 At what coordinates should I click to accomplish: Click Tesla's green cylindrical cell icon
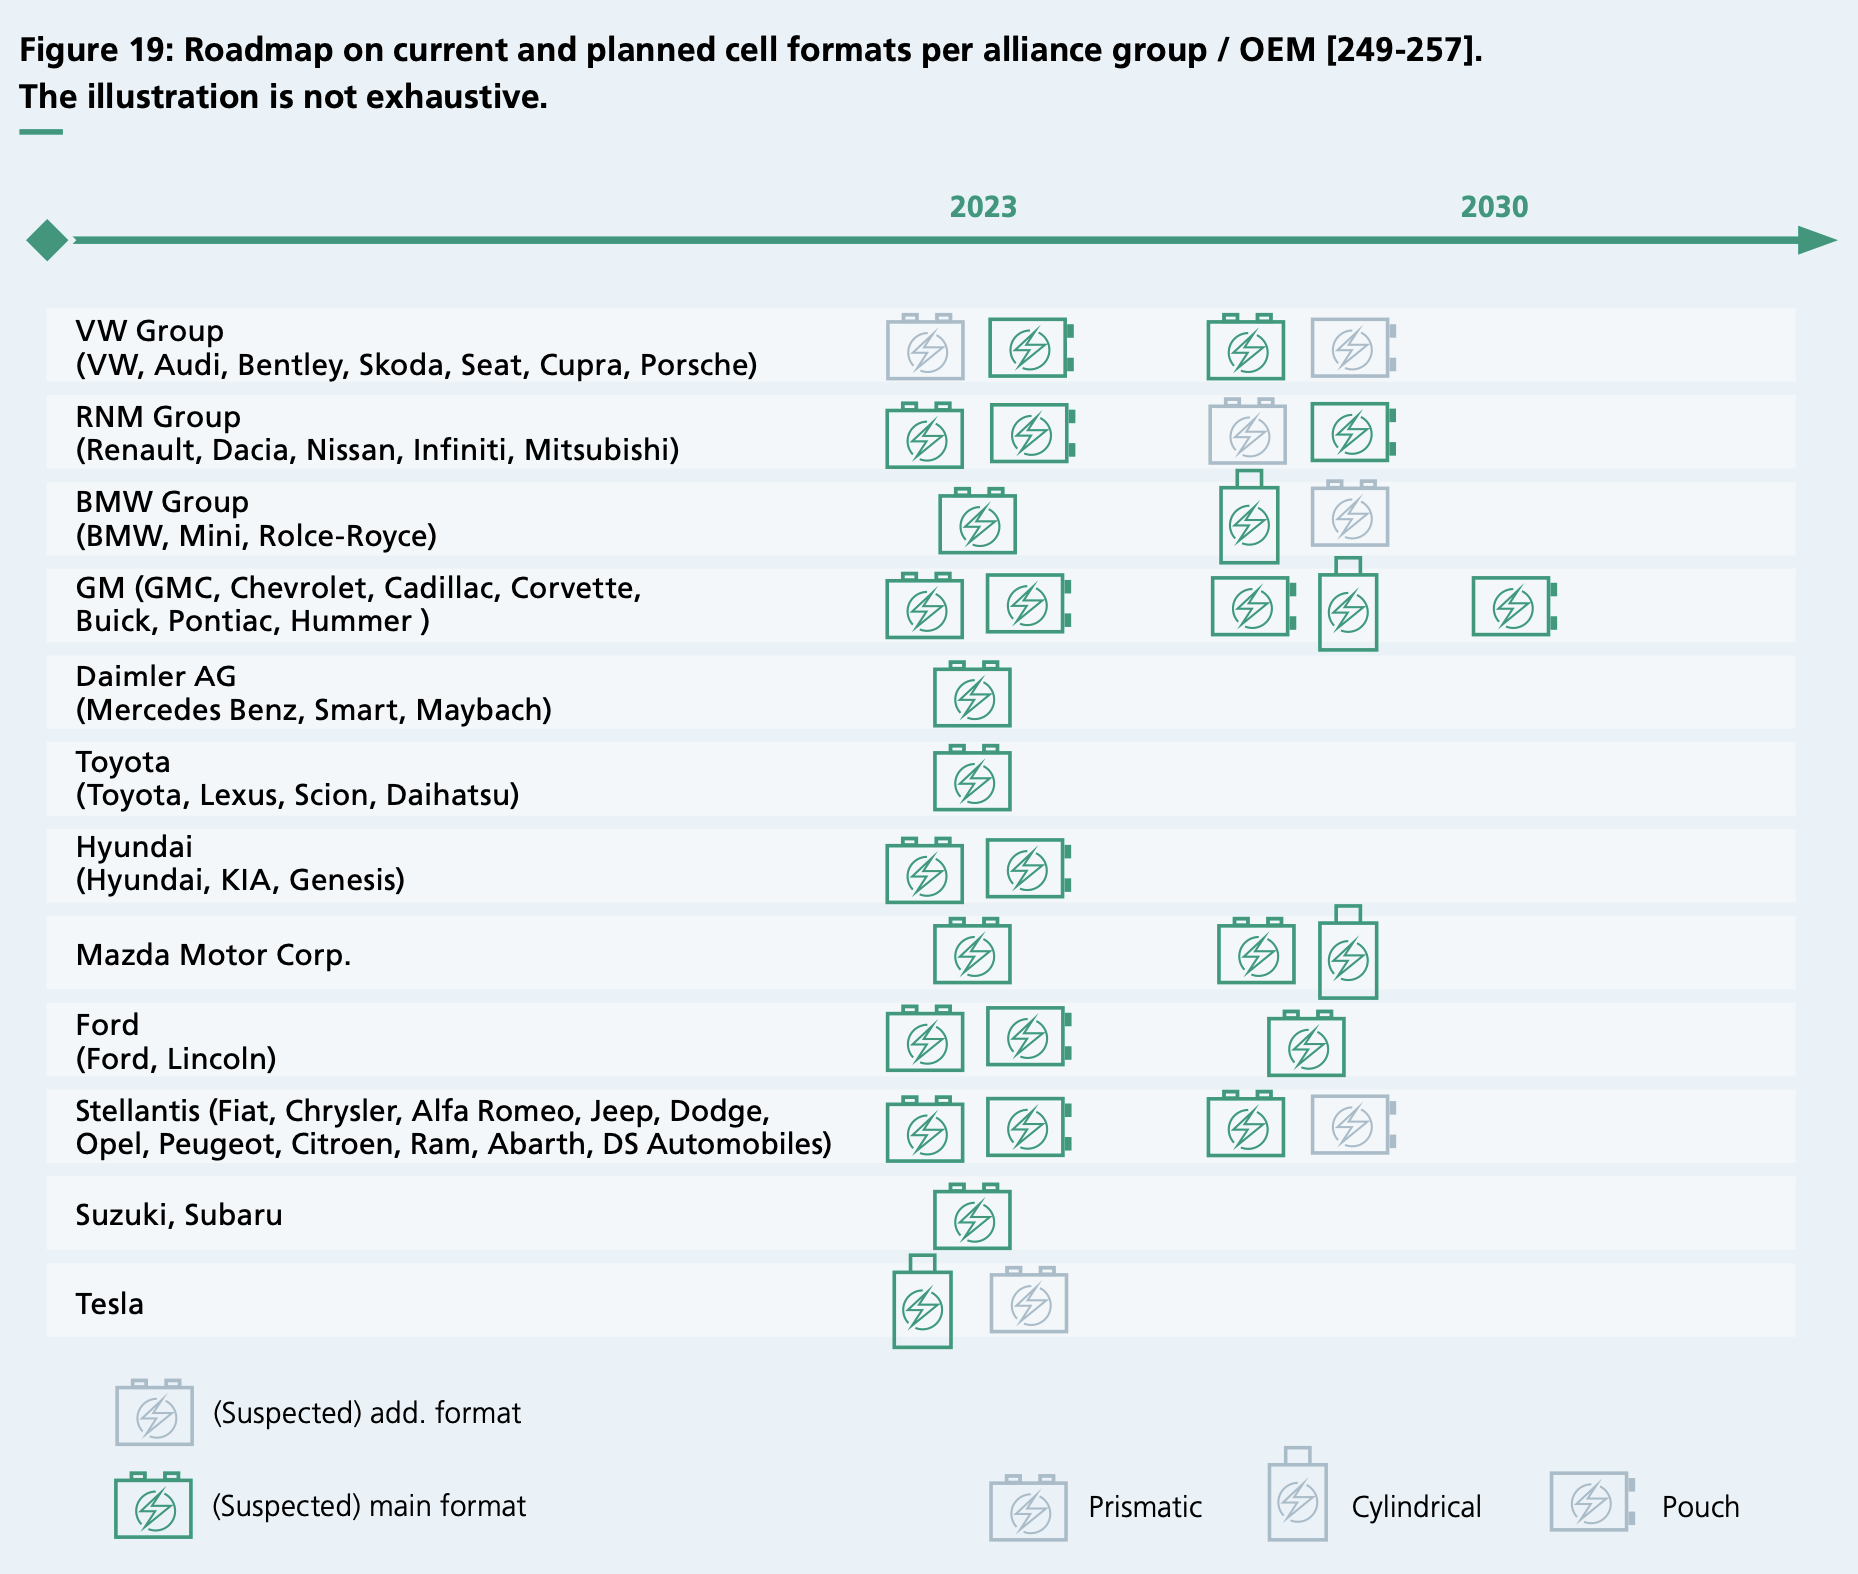tap(922, 1306)
